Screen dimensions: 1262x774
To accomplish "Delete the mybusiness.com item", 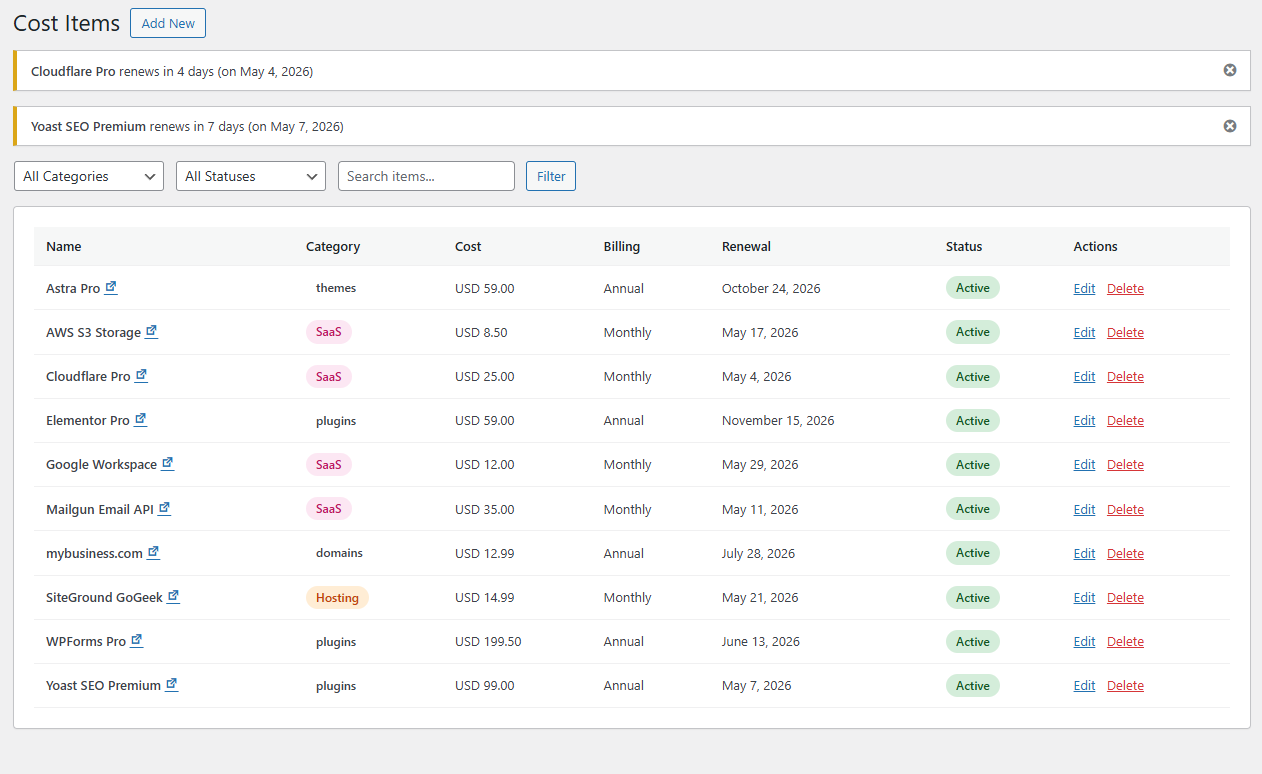I will tap(1125, 553).
